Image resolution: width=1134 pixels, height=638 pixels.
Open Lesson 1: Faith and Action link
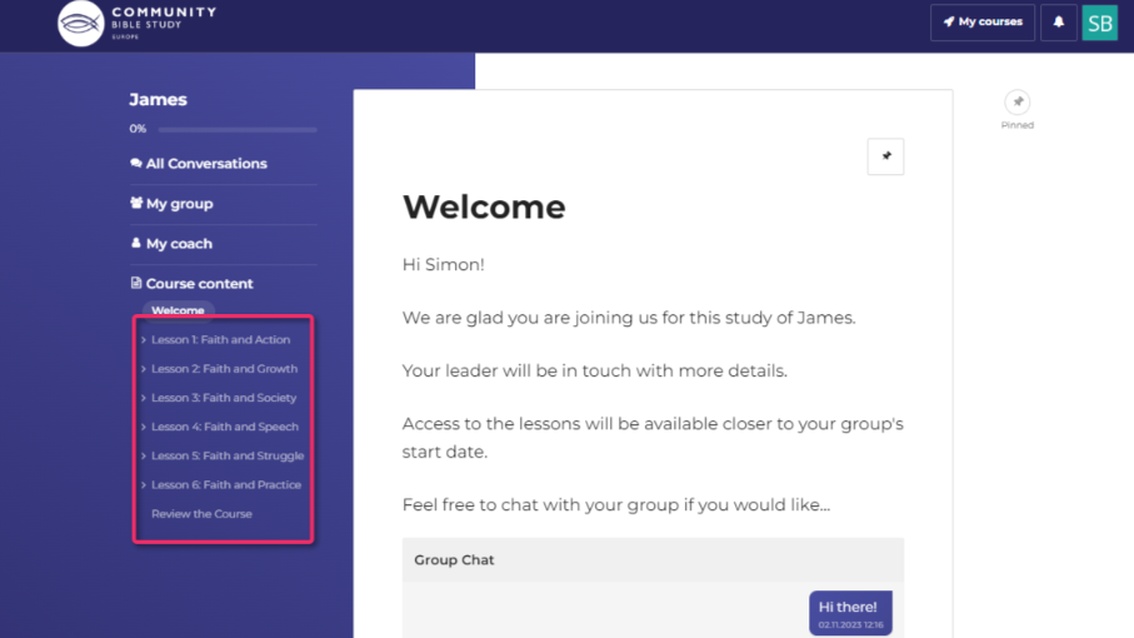[221, 340]
